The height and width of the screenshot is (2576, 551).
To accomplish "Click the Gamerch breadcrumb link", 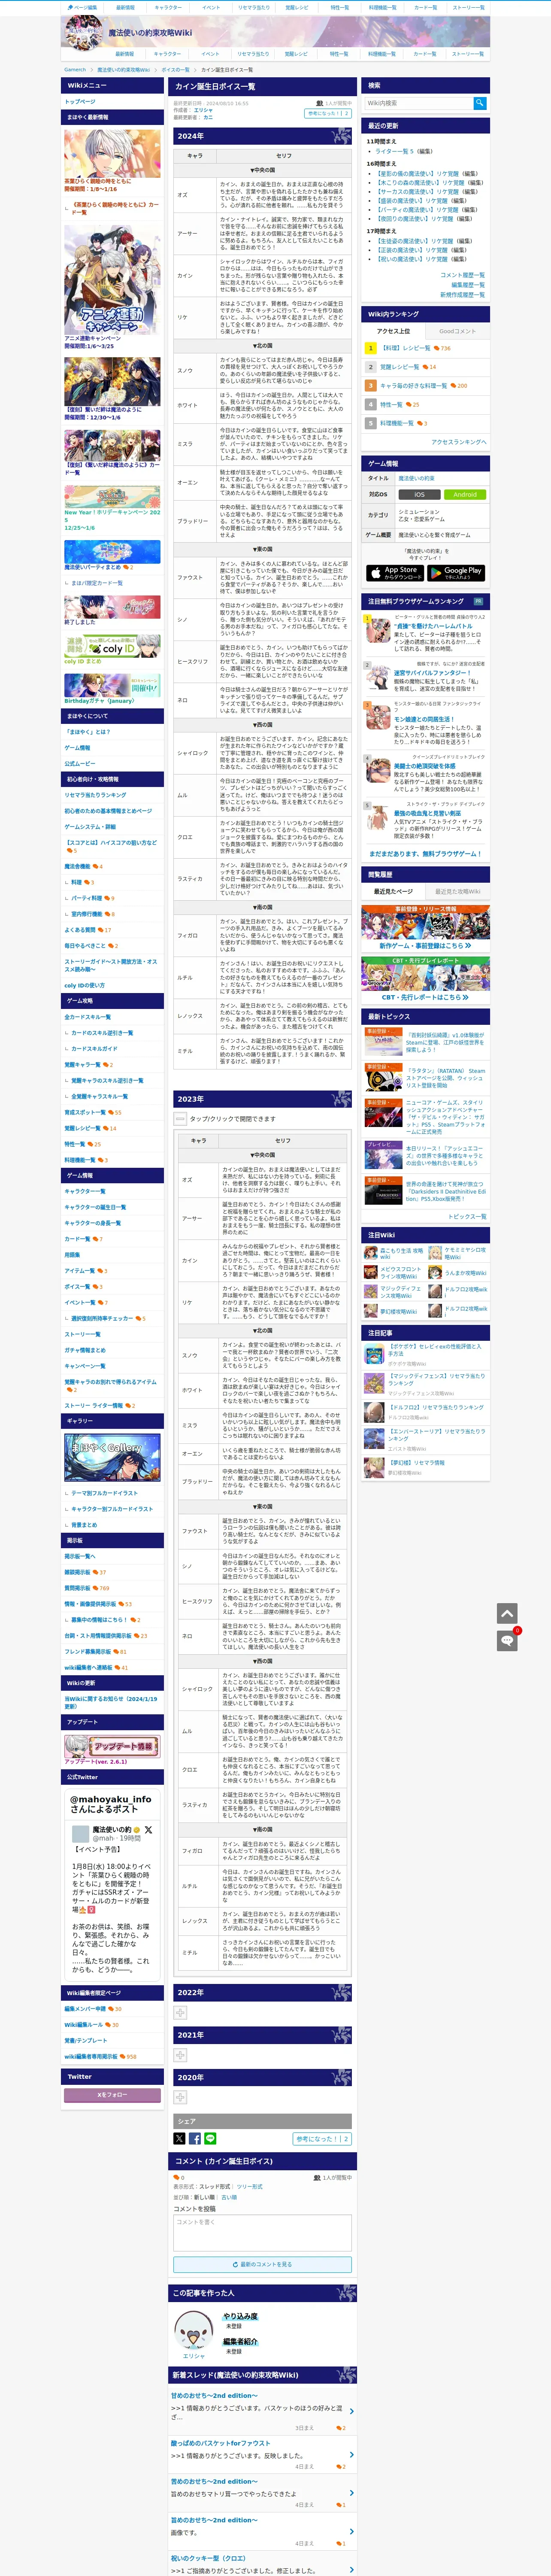I will (75, 70).
